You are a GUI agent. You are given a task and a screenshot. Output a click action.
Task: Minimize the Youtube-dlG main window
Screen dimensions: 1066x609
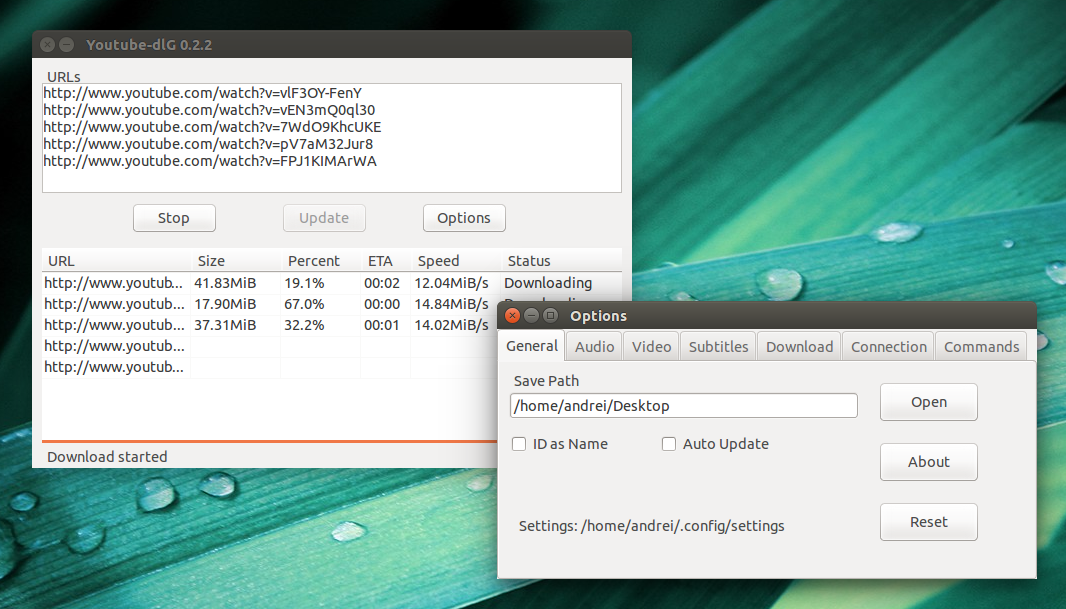coord(67,45)
